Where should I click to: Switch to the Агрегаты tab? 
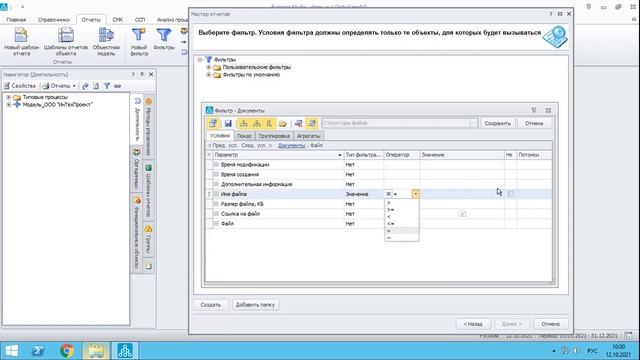(x=309, y=136)
